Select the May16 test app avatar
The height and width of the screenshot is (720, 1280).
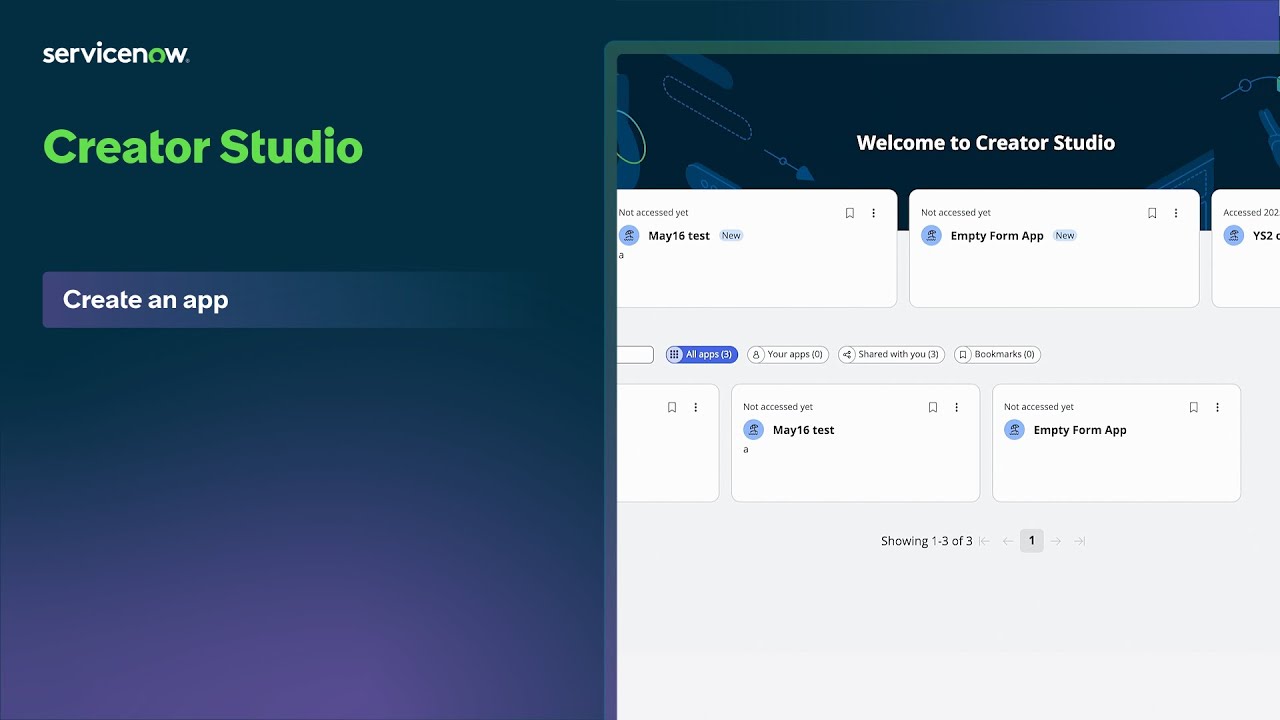point(628,235)
